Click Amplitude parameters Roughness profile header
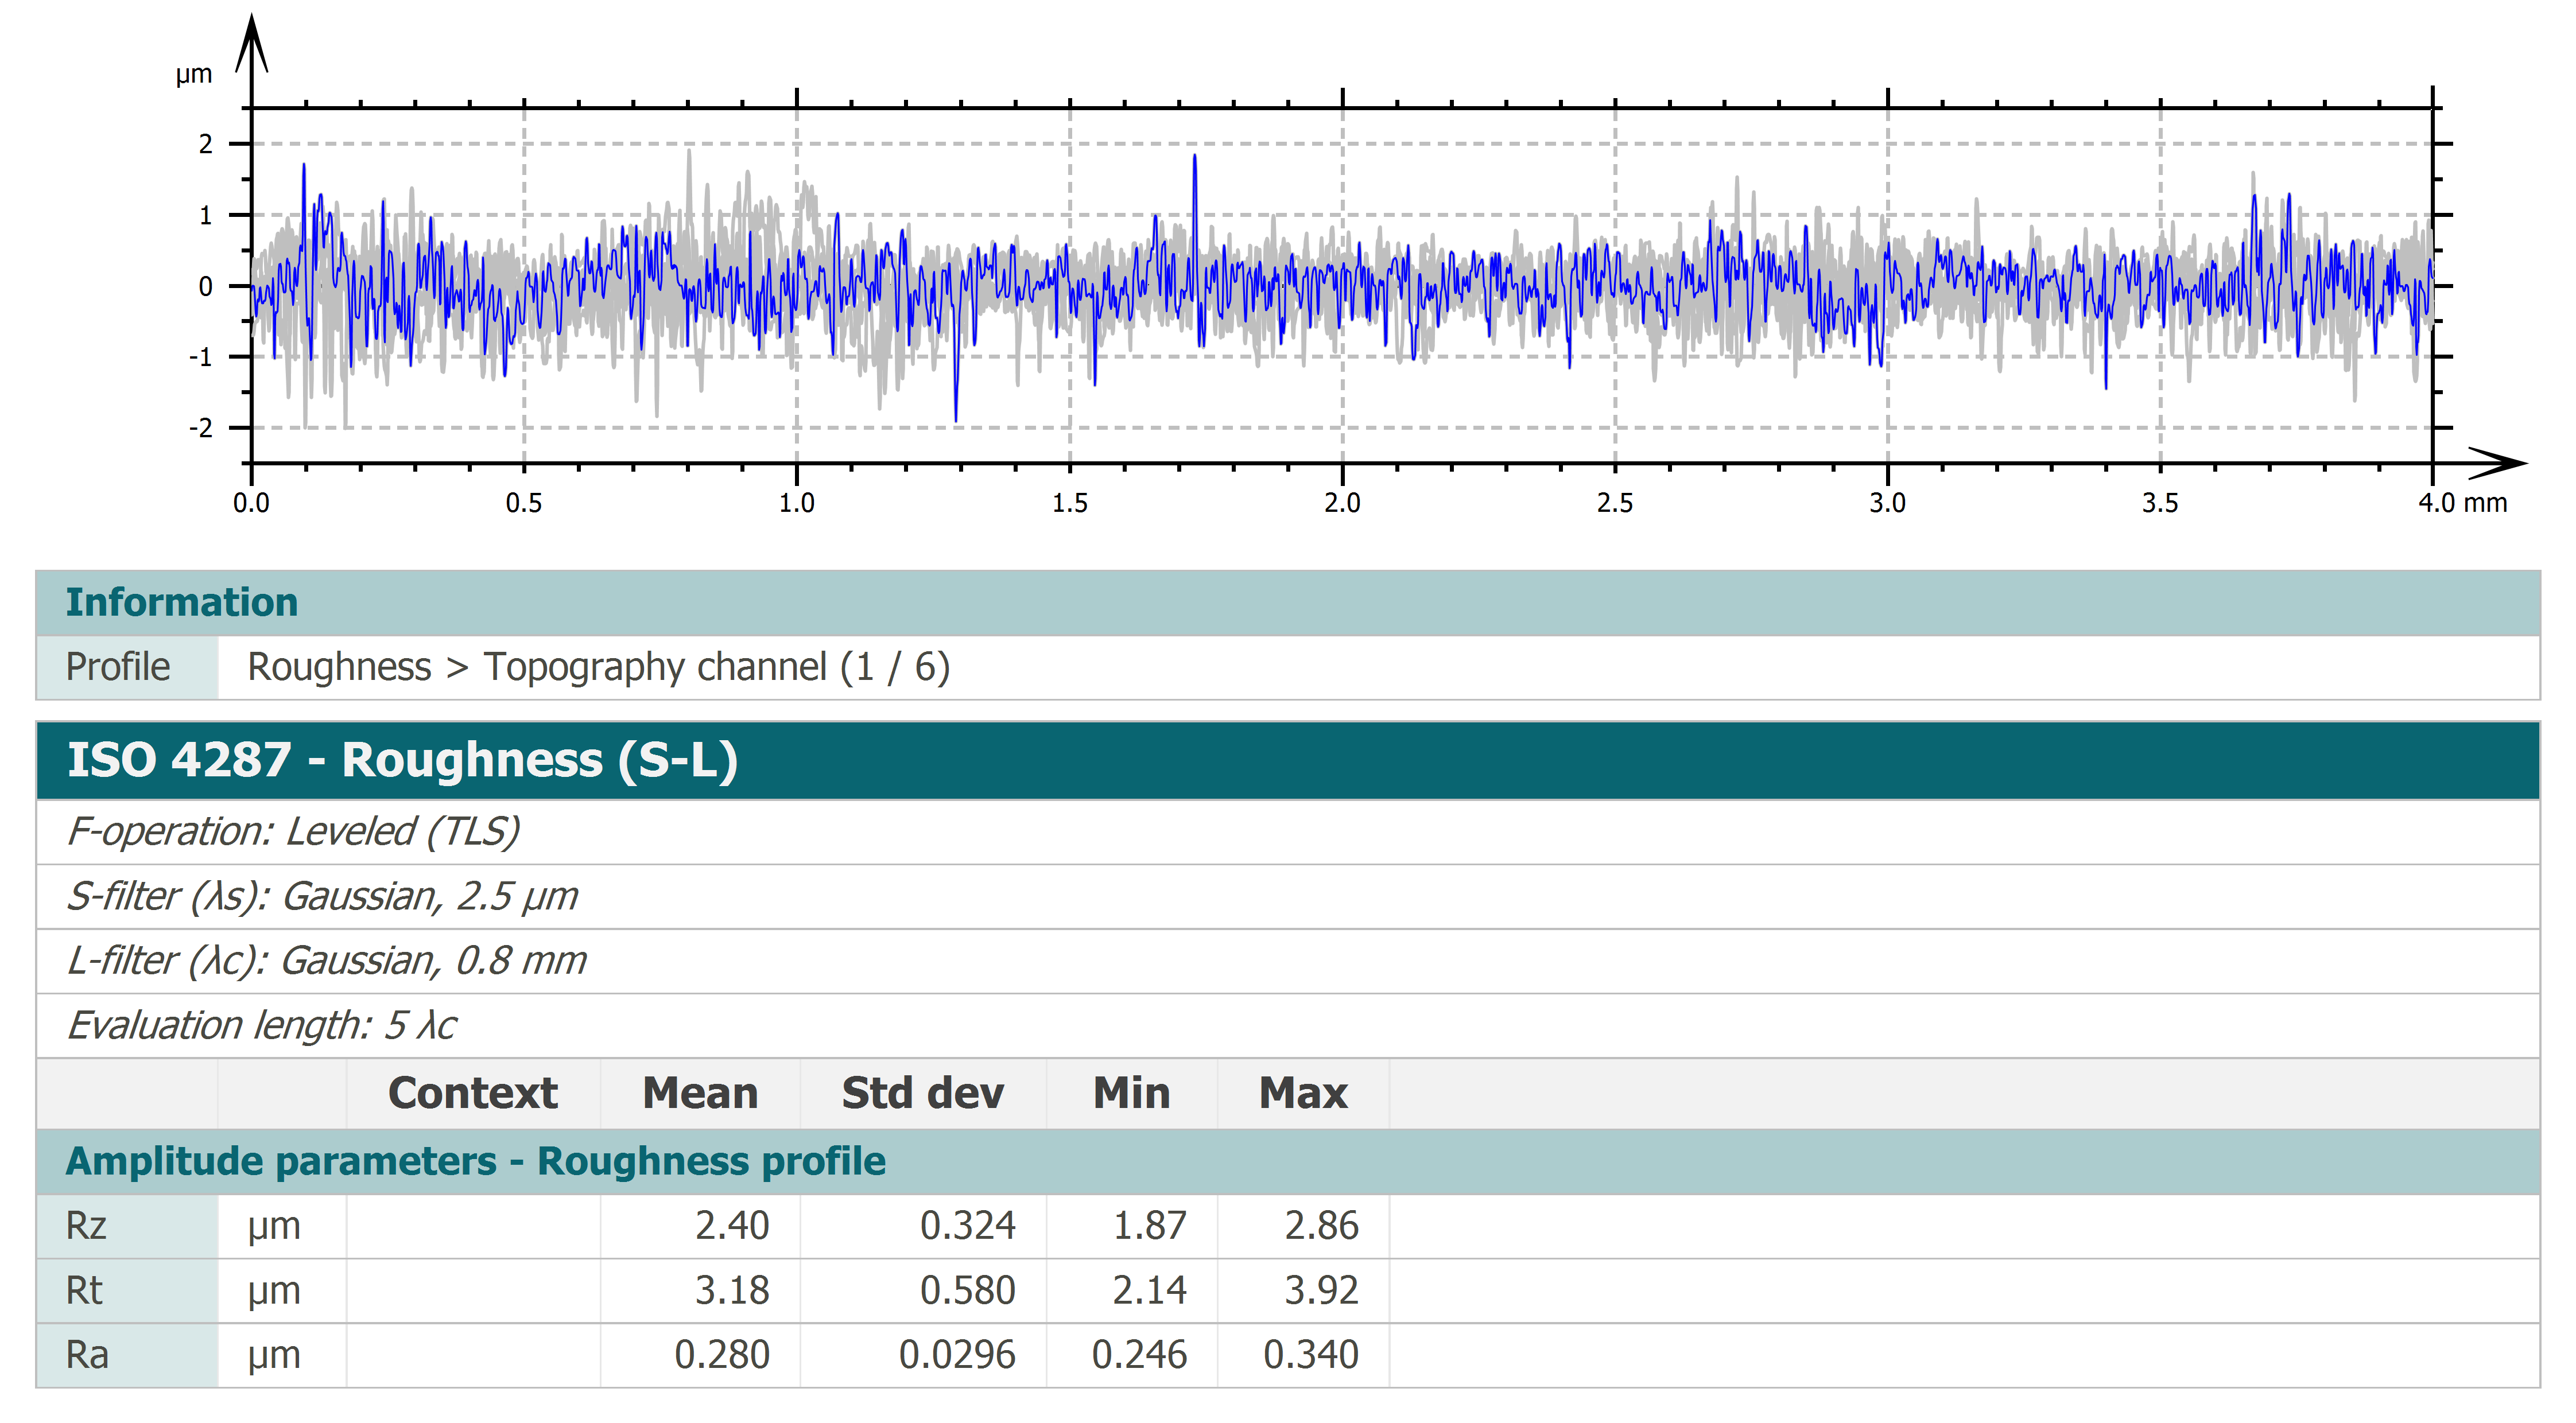 (x=475, y=1162)
